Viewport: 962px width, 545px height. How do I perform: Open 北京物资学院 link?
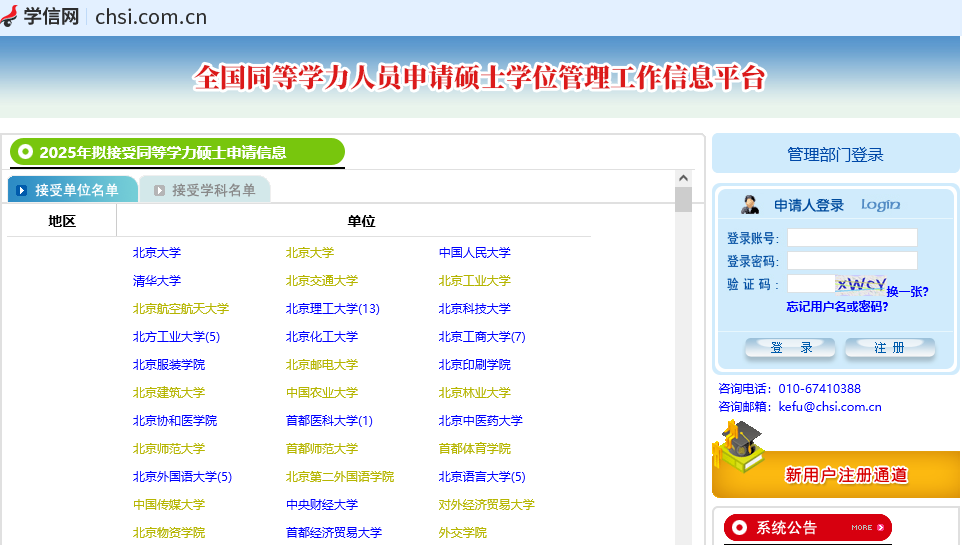click(x=169, y=533)
